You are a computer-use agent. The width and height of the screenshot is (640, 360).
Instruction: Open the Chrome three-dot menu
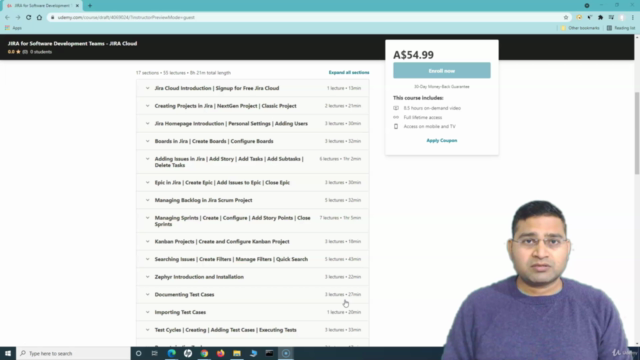(633, 18)
